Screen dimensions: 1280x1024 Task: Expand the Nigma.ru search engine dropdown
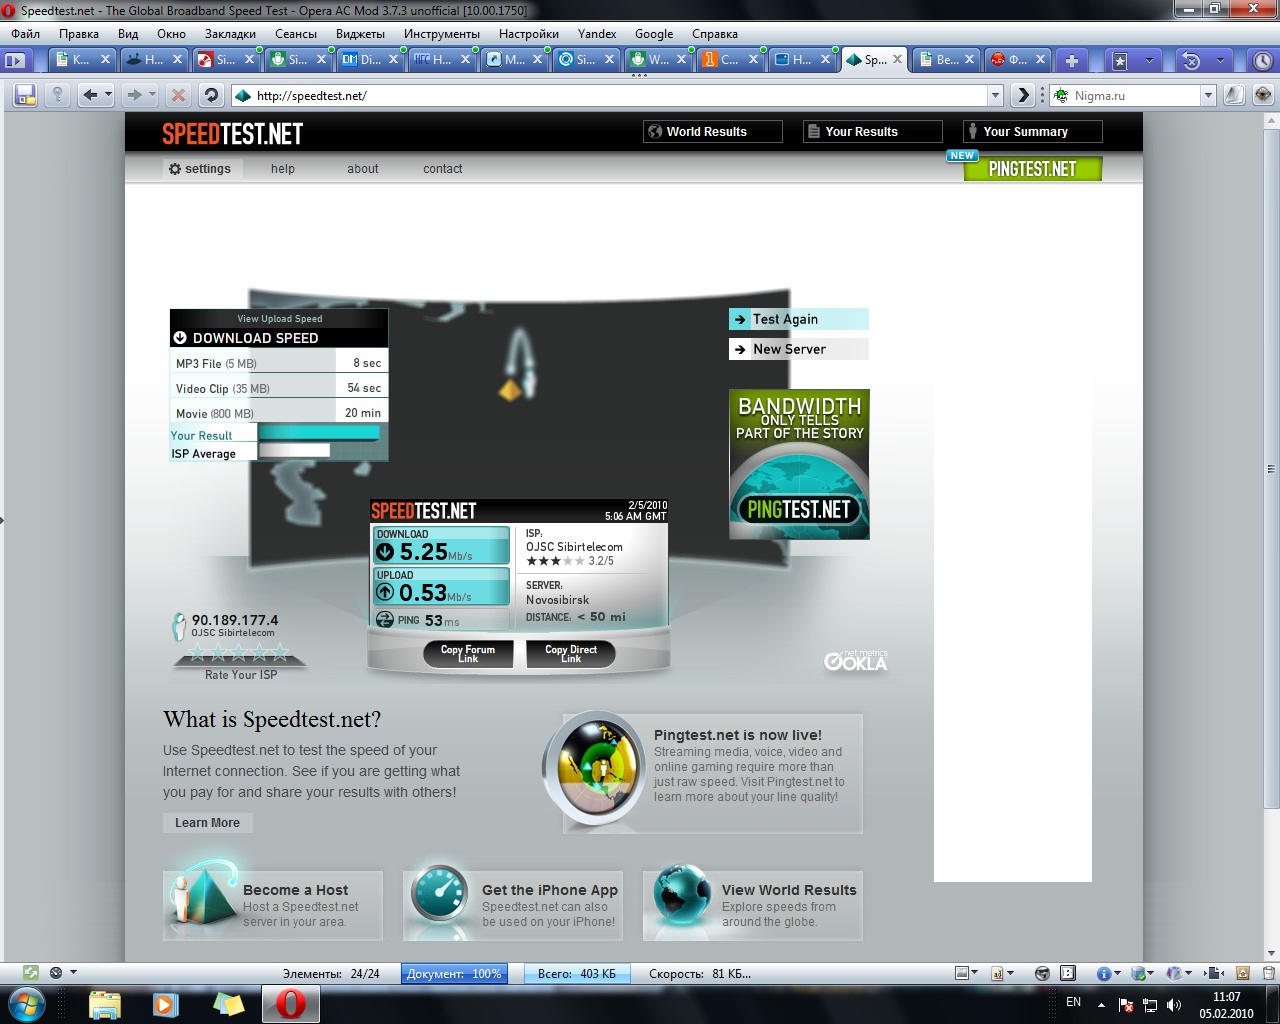(1208, 96)
